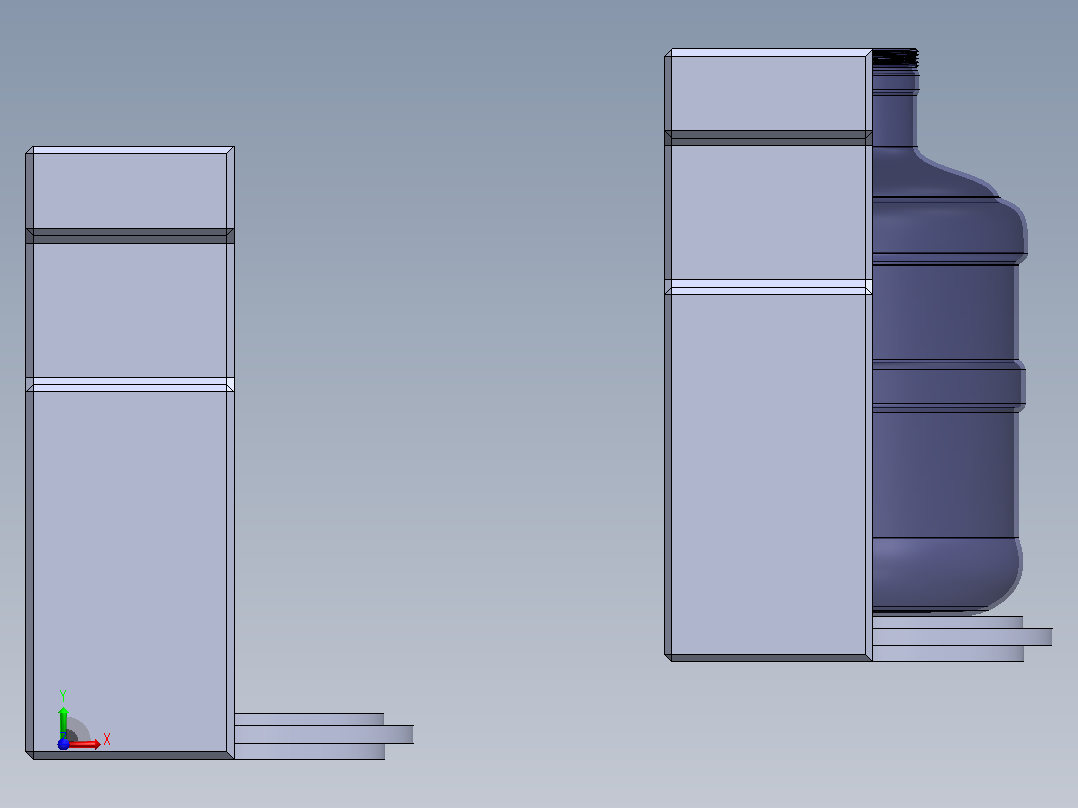Pick the top front panel of the cabinet with the bottle

768,94
